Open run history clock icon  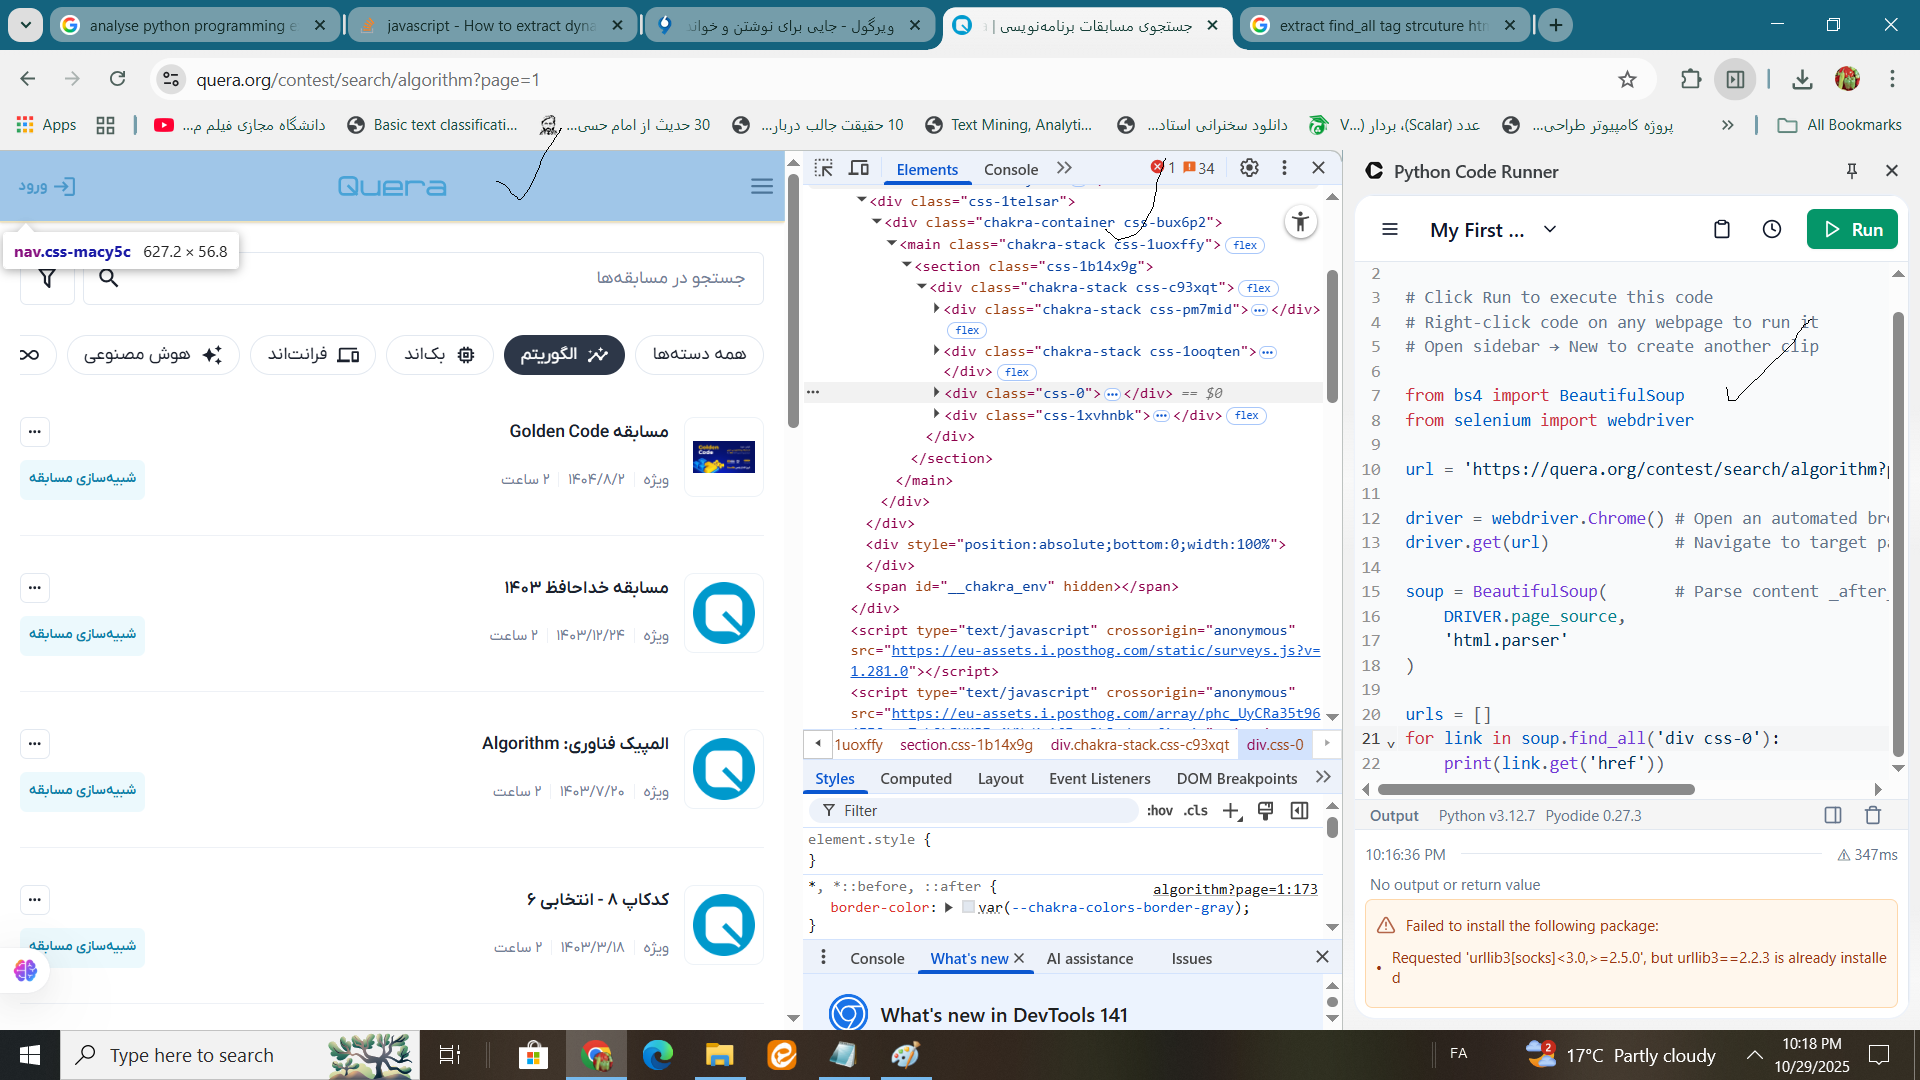(x=1771, y=230)
